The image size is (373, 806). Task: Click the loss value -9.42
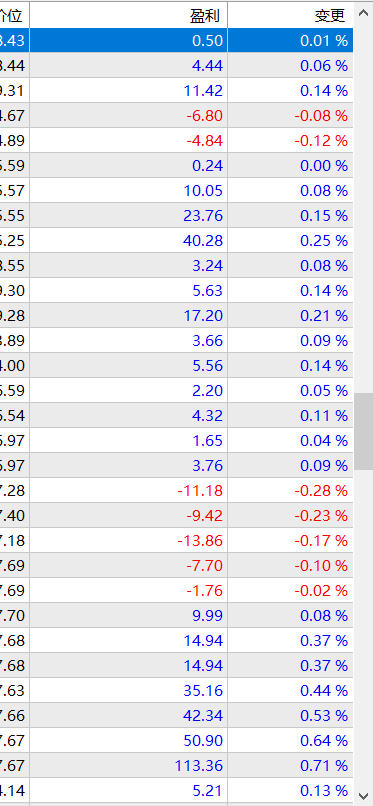point(204,516)
